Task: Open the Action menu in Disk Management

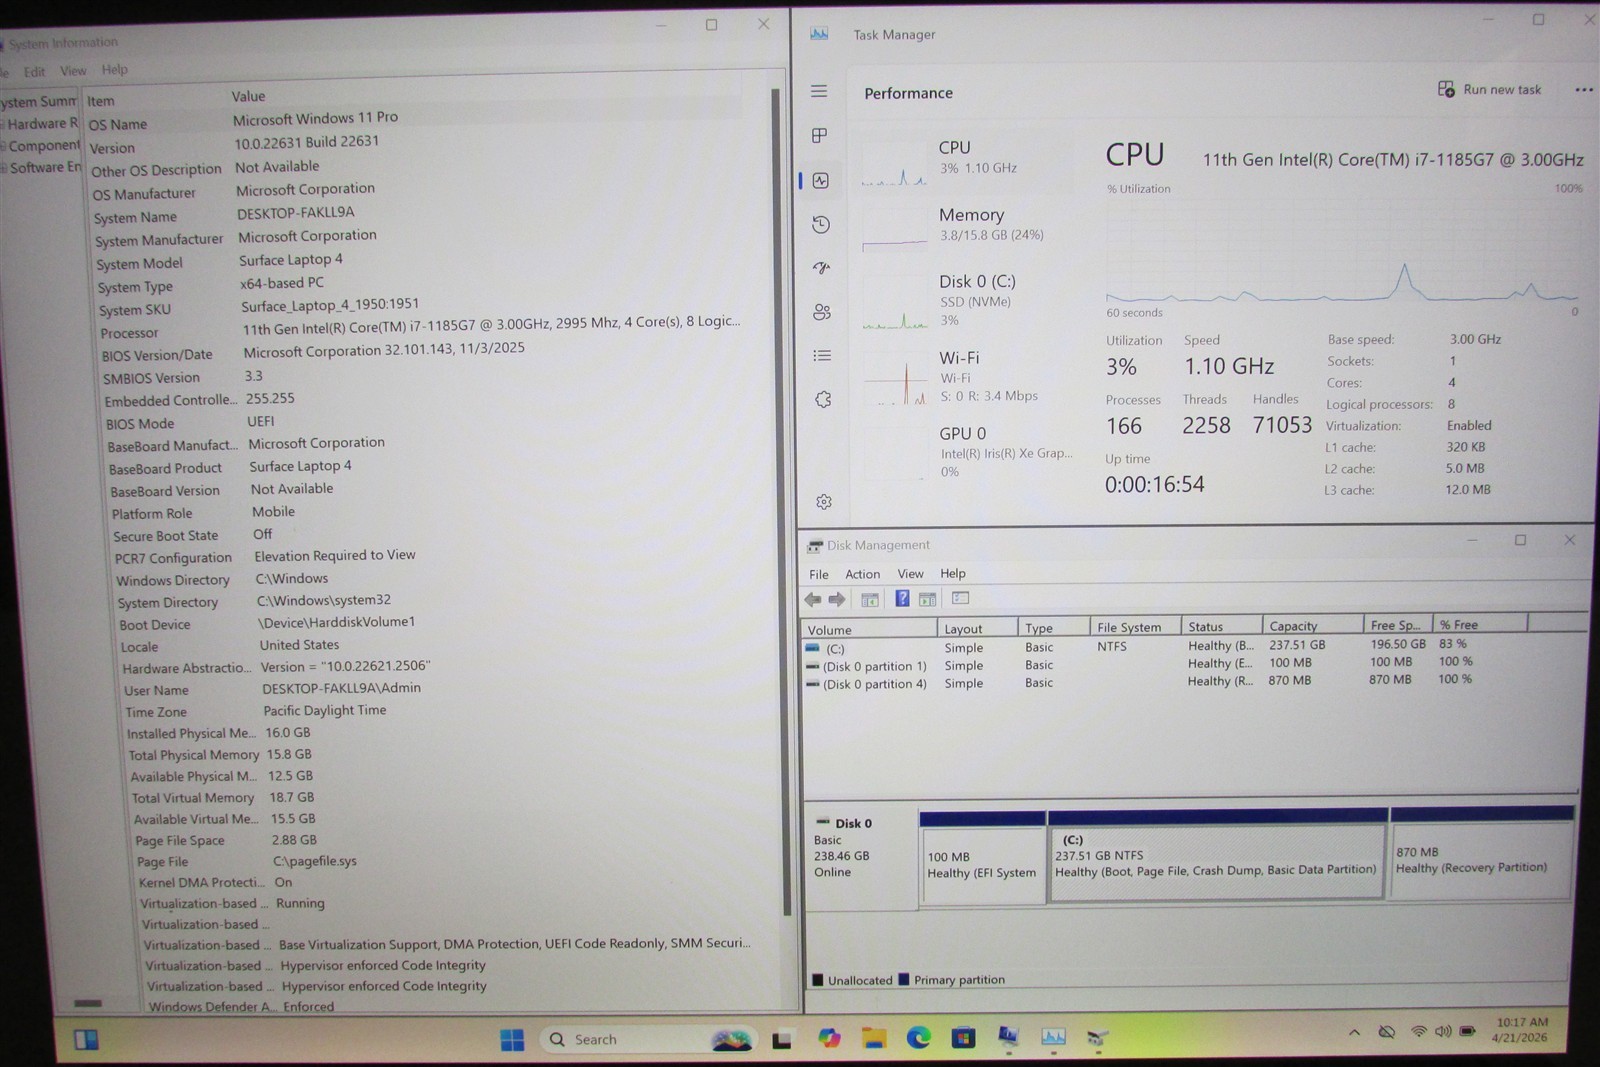Action: tap(862, 574)
